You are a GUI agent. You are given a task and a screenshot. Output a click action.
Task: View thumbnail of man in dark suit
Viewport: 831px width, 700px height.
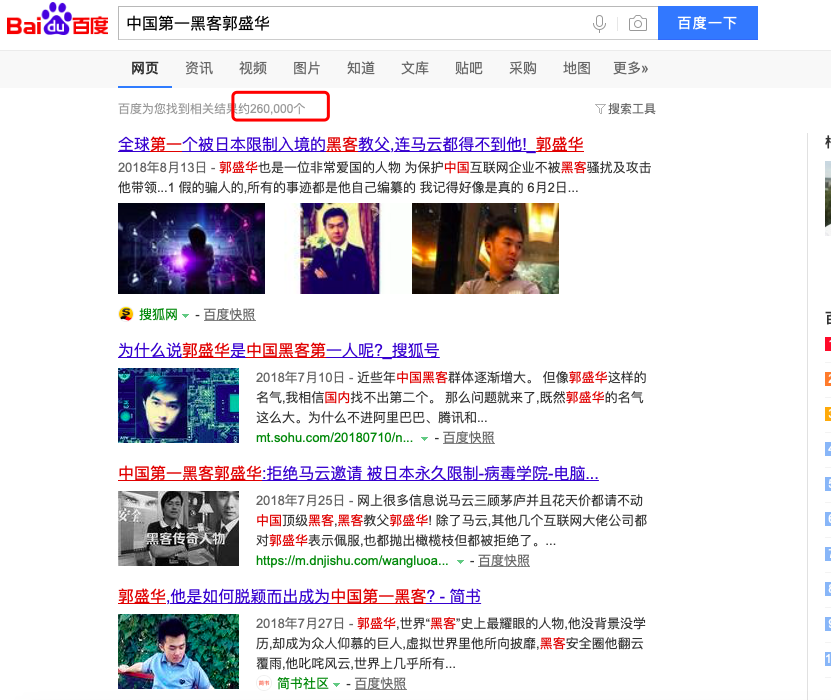coord(340,249)
